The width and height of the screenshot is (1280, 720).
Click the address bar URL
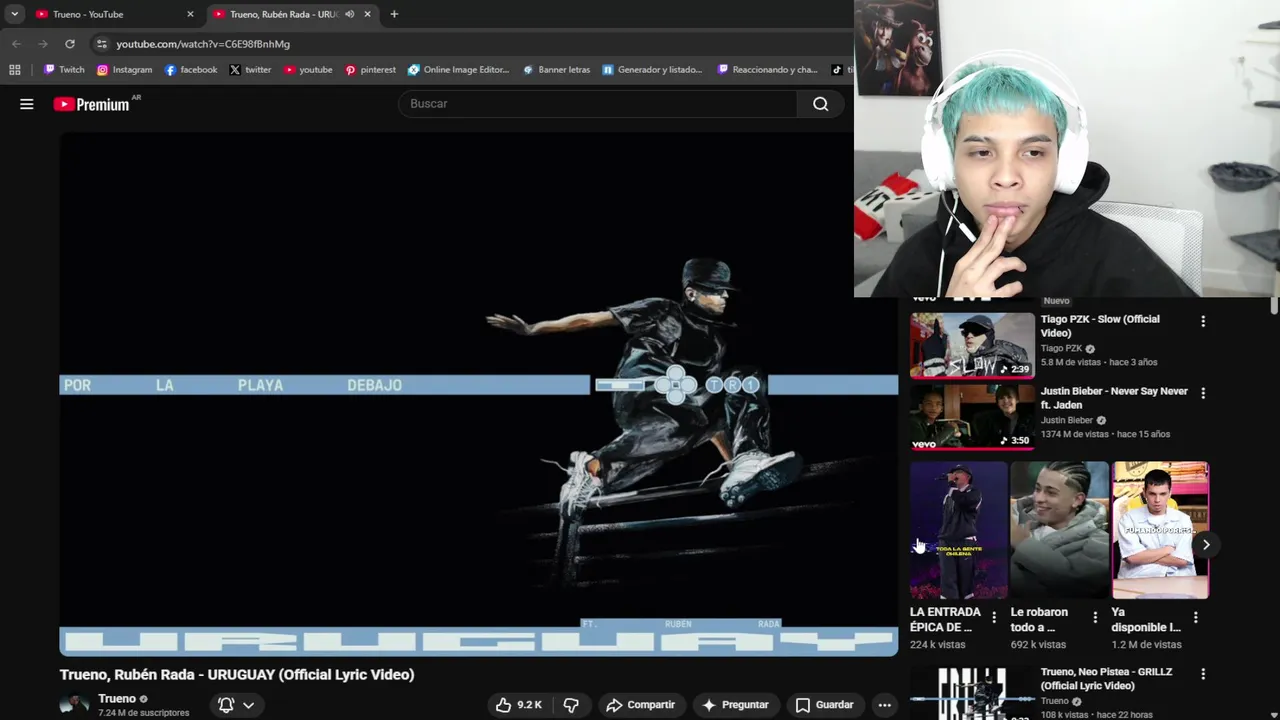pyautogui.click(x=203, y=44)
